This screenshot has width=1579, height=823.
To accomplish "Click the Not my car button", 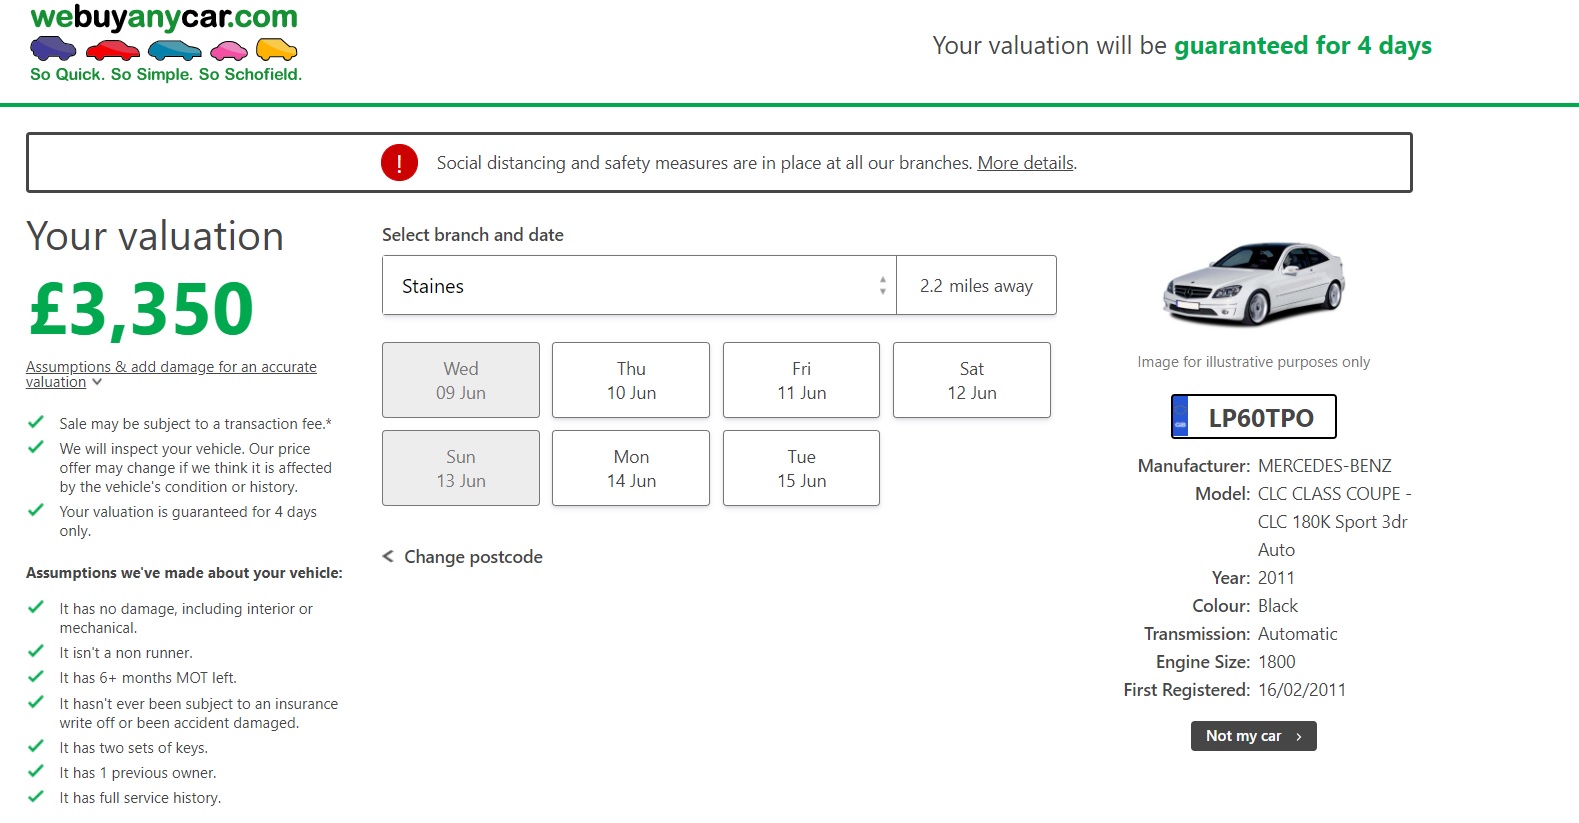I will tap(1253, 736).
